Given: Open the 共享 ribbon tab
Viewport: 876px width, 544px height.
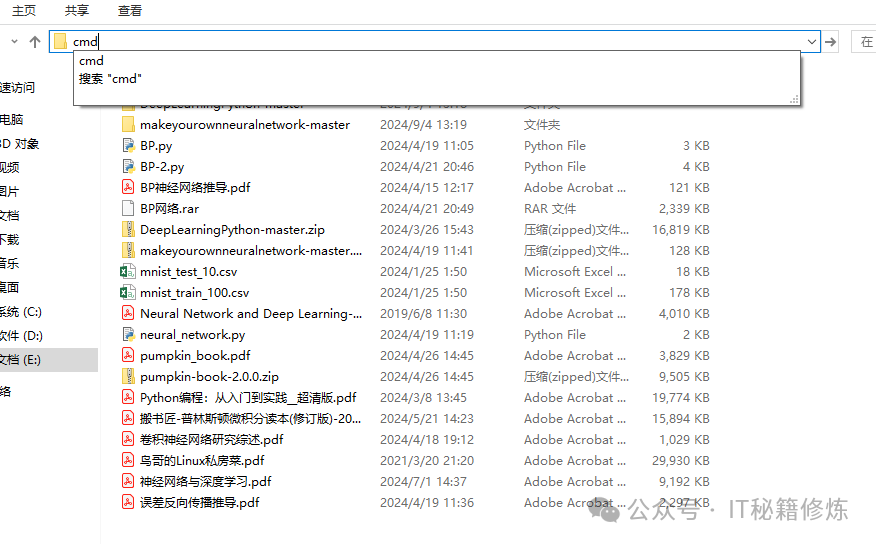Looking at the screenshot, I should coord(77,10).
